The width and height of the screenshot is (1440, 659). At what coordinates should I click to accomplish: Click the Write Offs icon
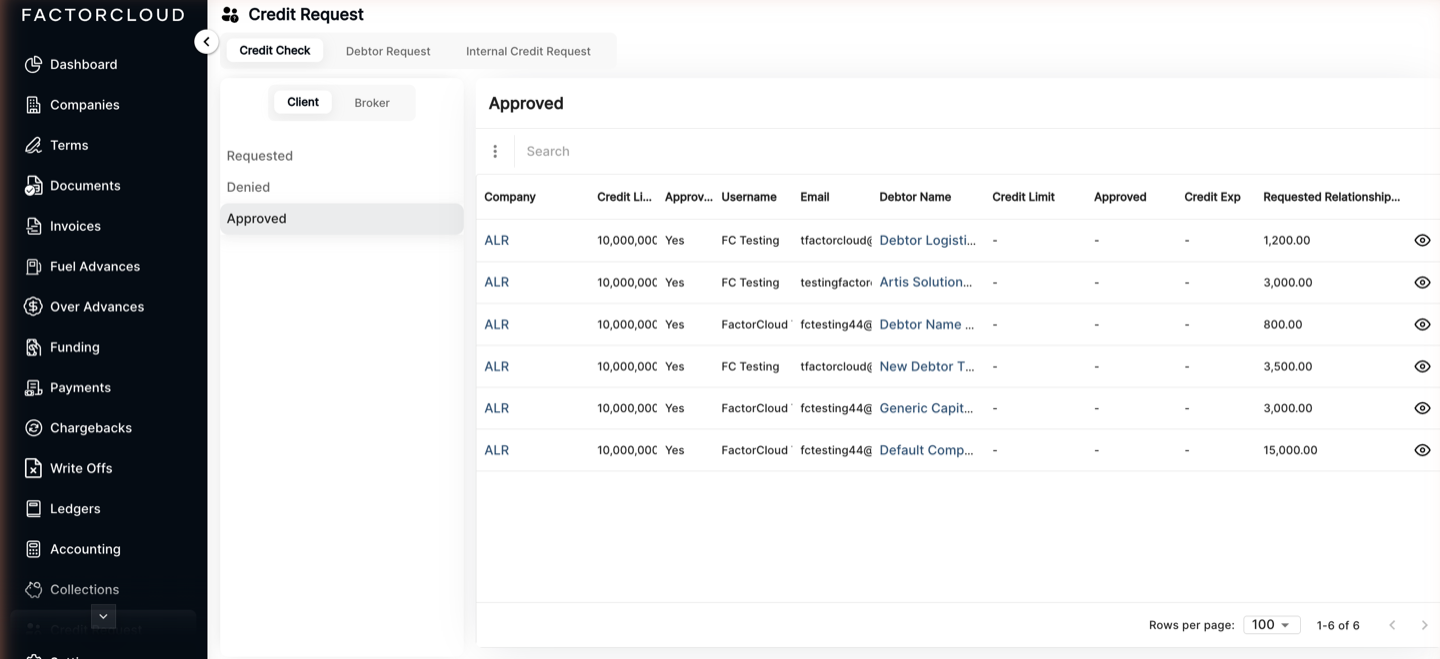[x=33, y=468]
